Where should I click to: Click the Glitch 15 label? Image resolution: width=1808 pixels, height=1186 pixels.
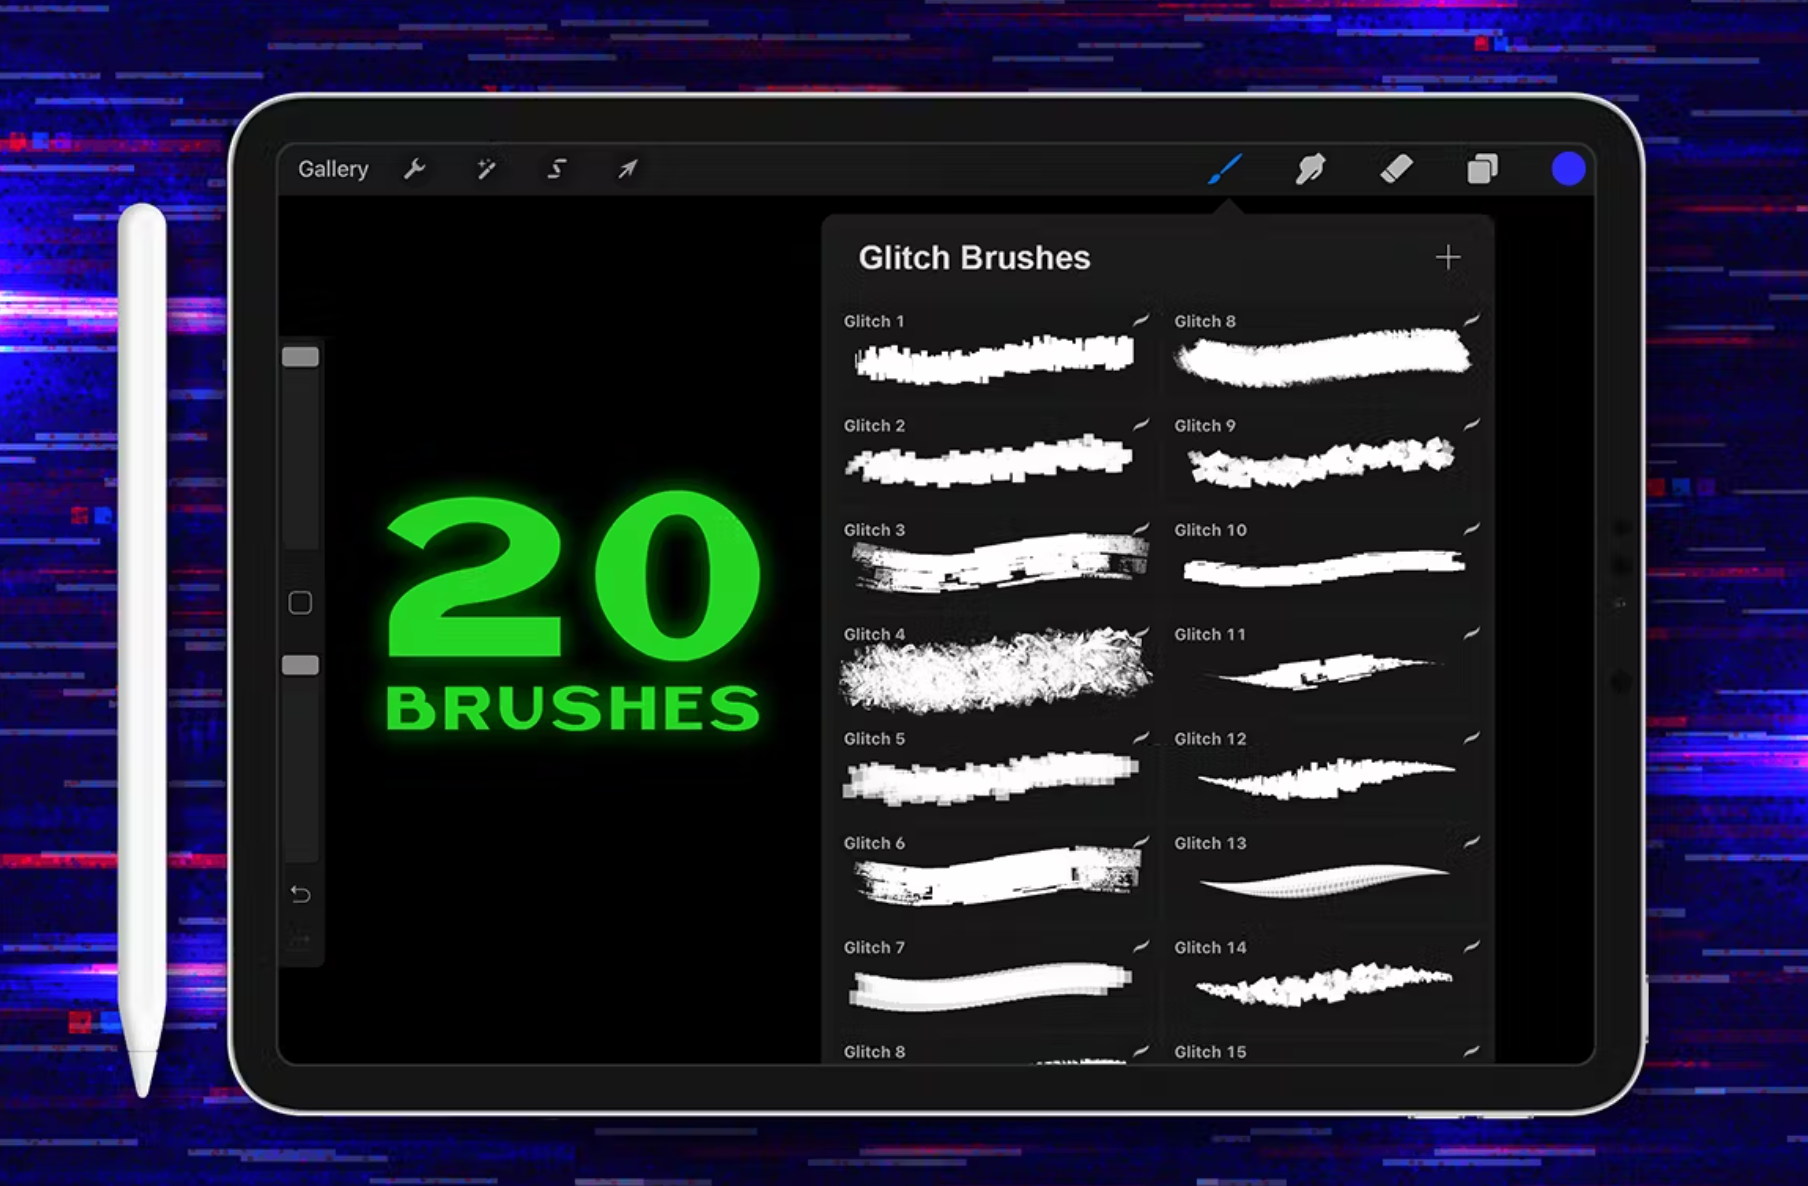click(1210, 1052)
